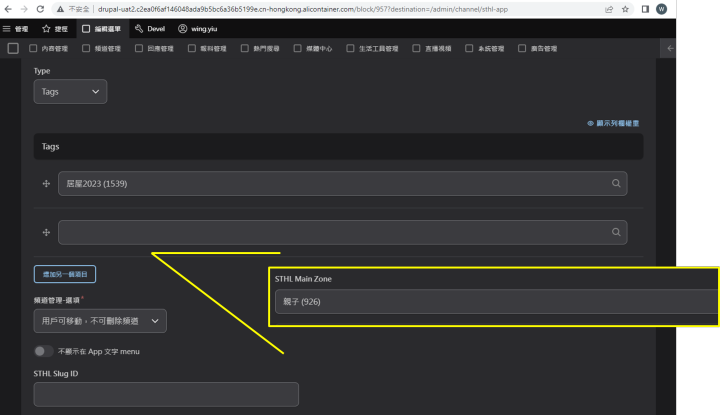Open the 內容管理 menu item

41,48
